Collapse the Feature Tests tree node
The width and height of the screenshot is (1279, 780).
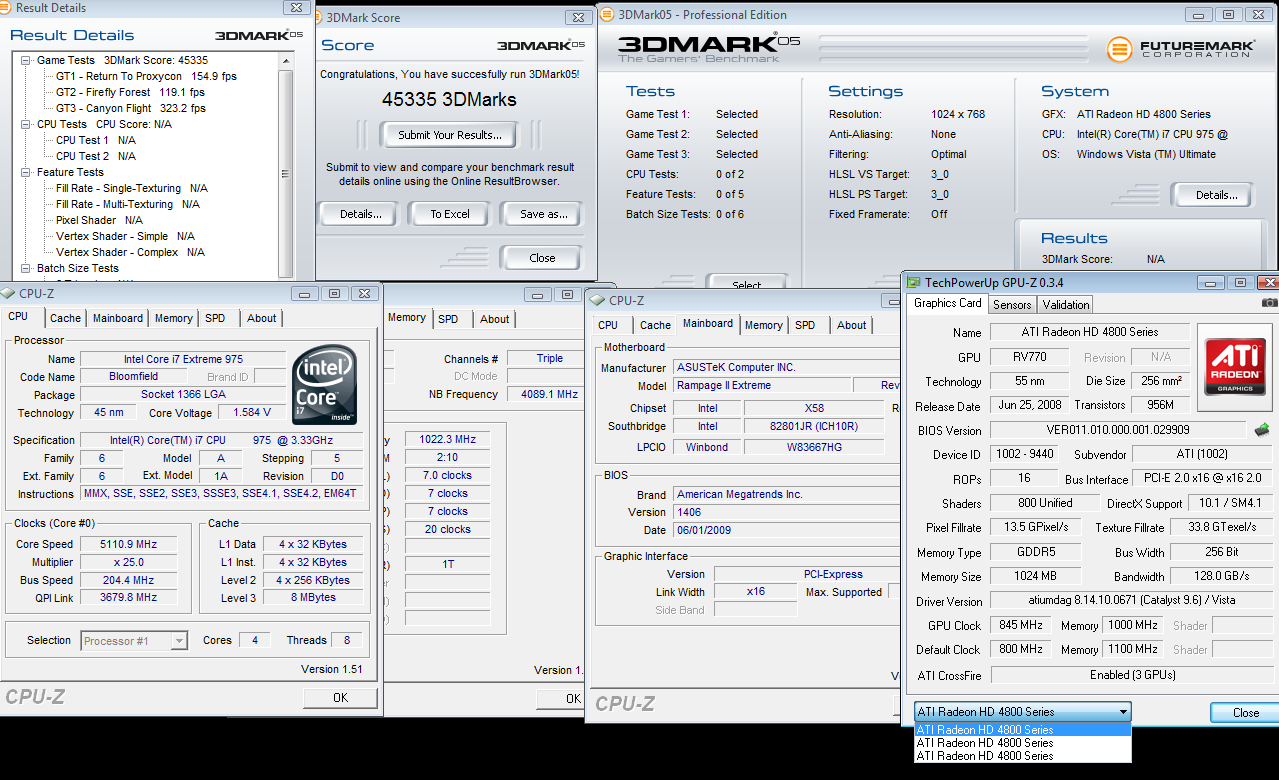coord(25,172)
